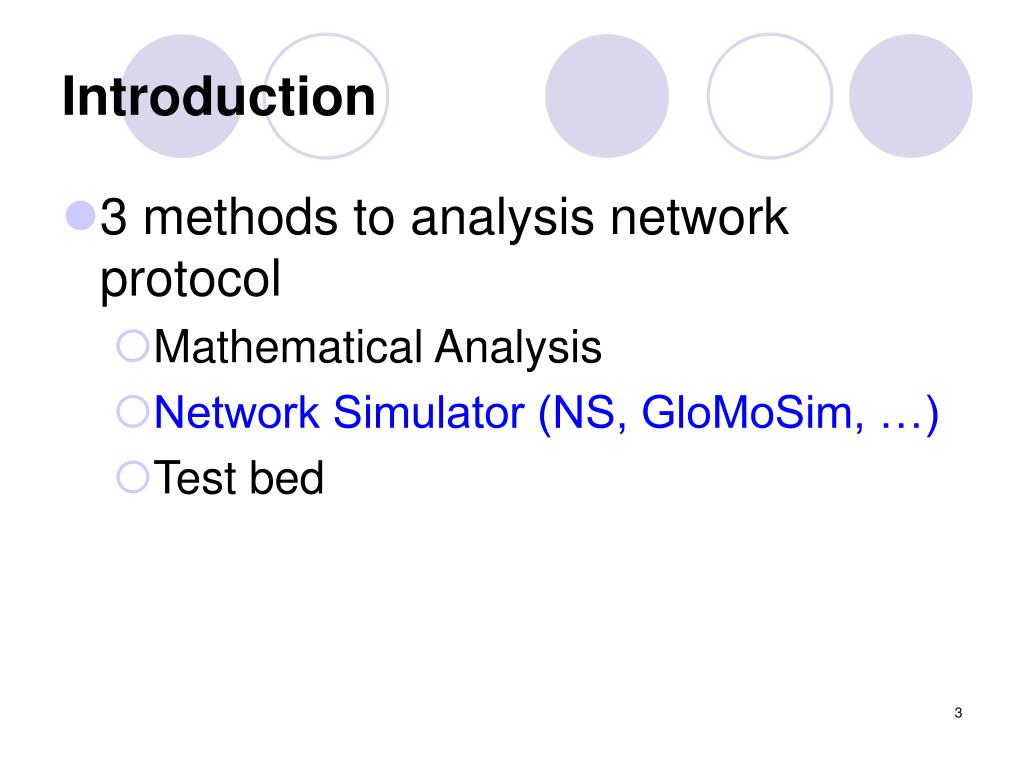Click the word 'network' in the main bullet
Viewport: 1024px width, 768px height.
point(699,217)
